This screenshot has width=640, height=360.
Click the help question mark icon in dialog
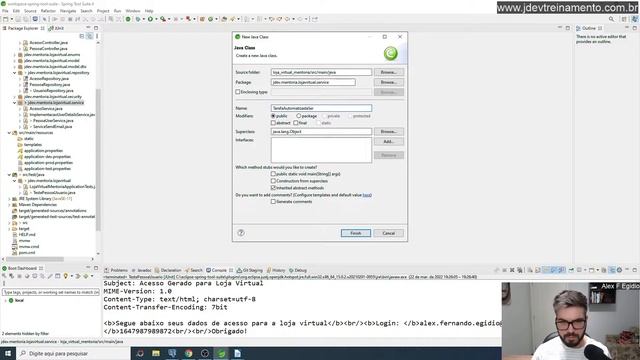241,233
